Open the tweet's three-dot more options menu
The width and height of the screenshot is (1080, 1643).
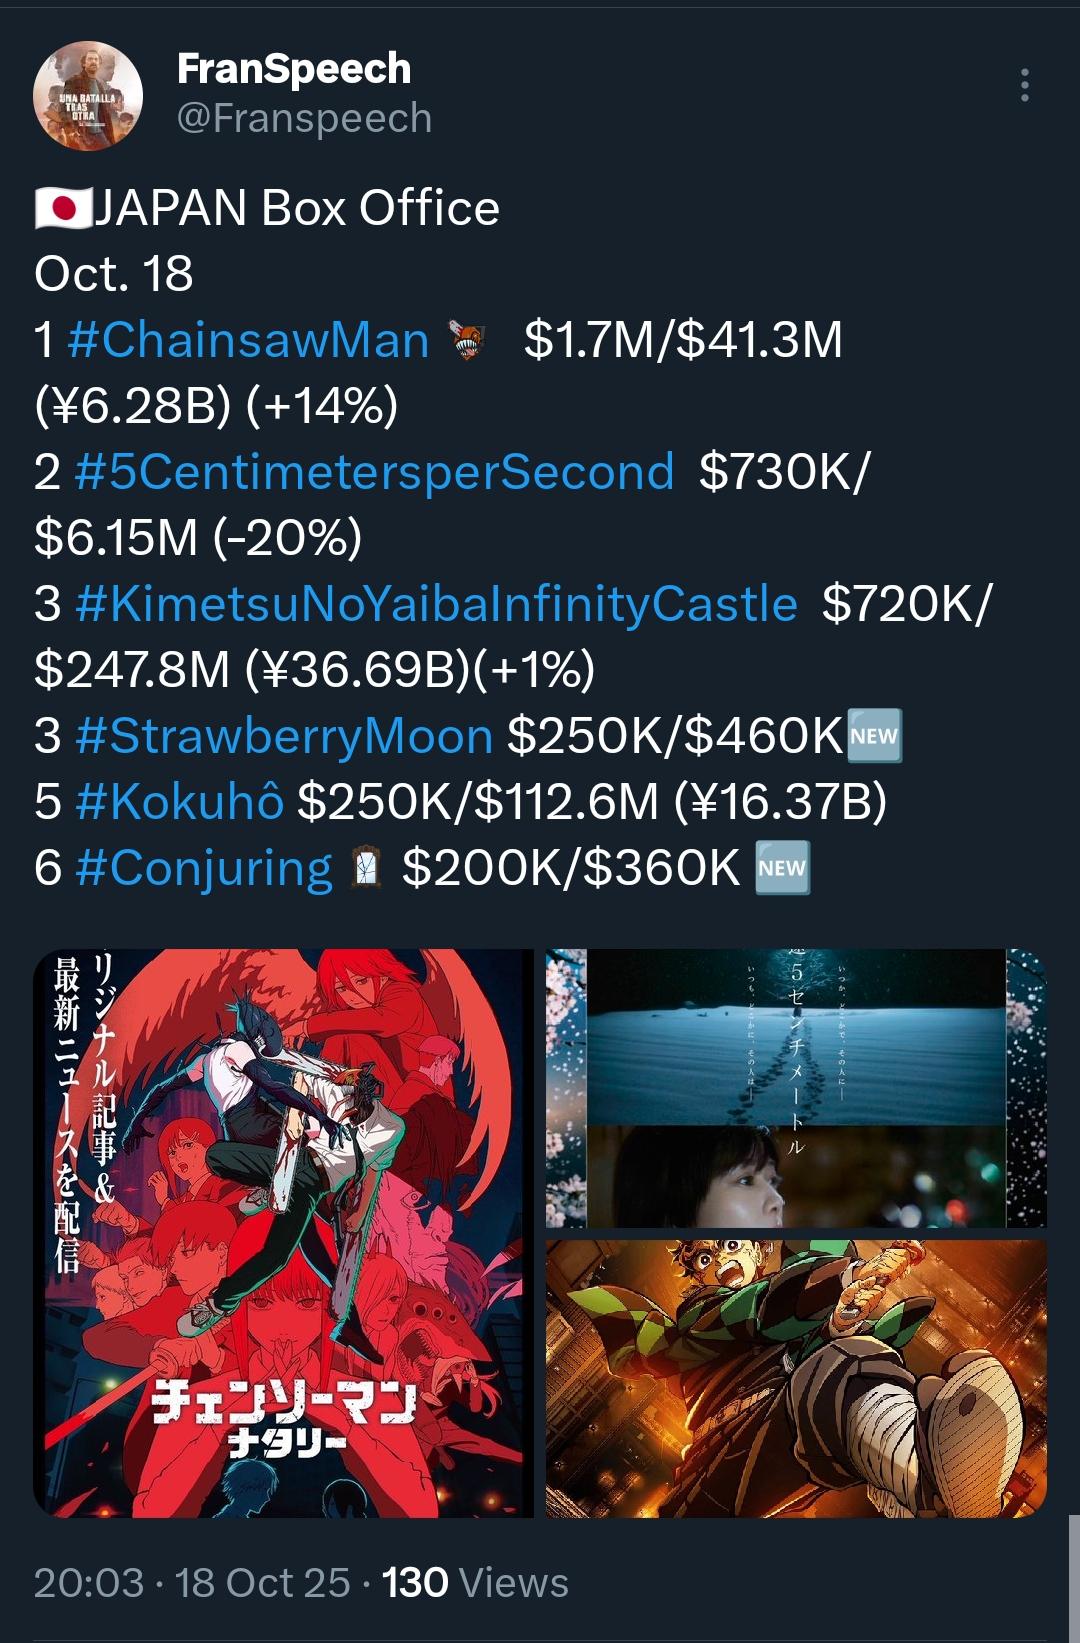point(1024,85)
